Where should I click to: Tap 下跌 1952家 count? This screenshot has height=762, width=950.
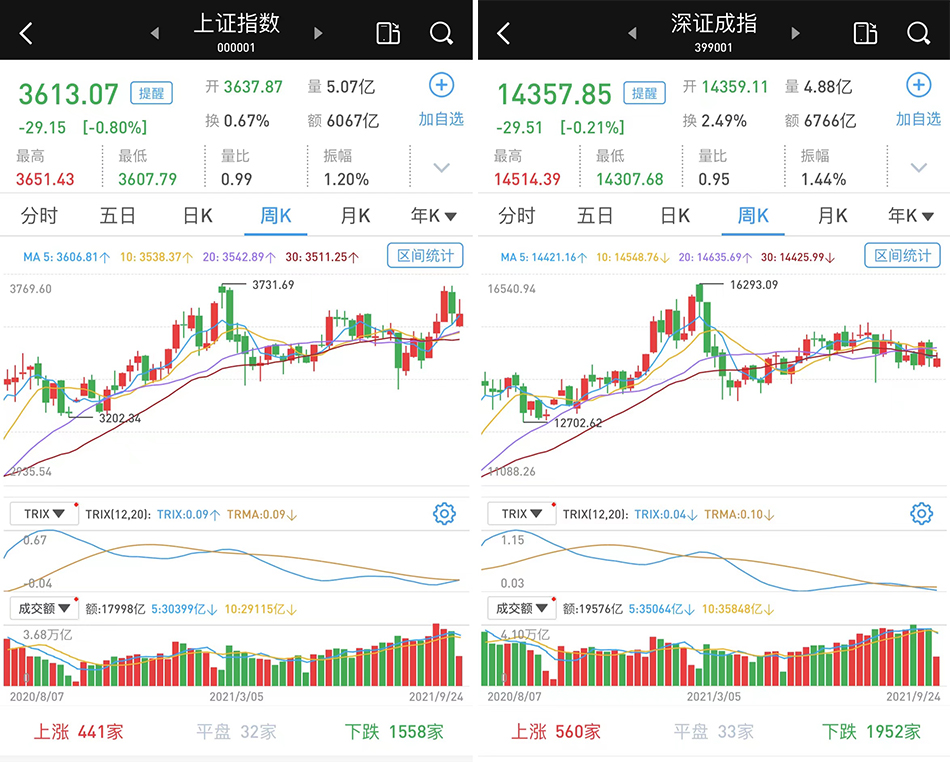(x=872, y=732)
